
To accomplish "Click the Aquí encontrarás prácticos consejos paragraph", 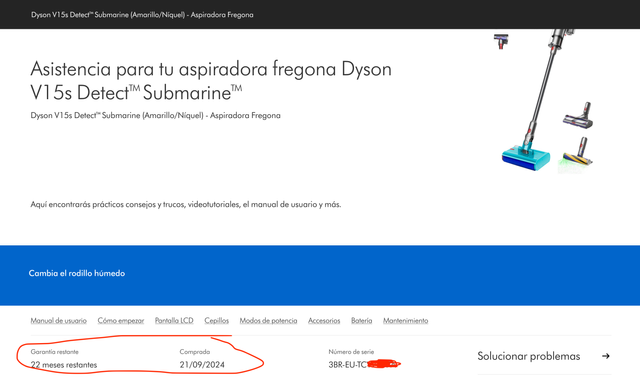I will 186,204.
